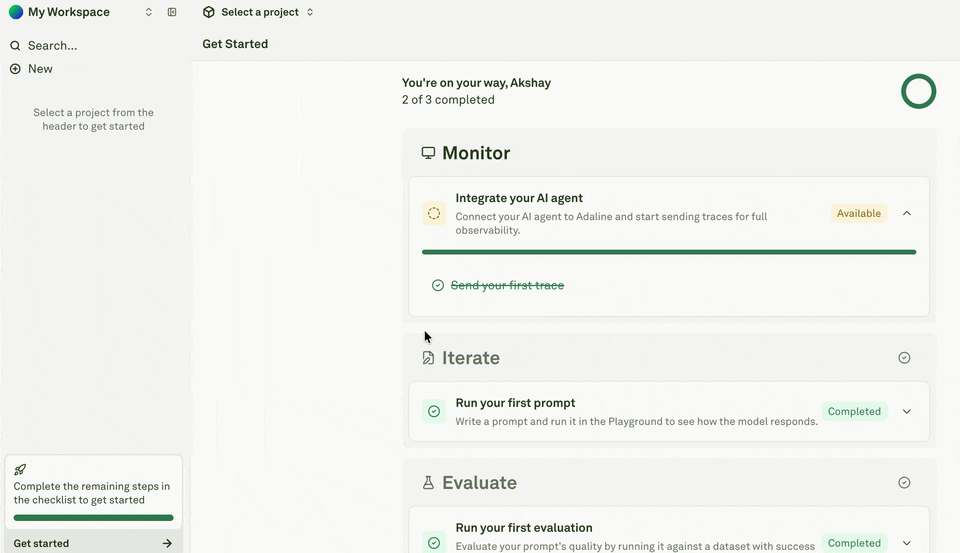
Task: Click the flask icon beside Evaluate heading
Action: pyautogui.click(x=428, y=483)
